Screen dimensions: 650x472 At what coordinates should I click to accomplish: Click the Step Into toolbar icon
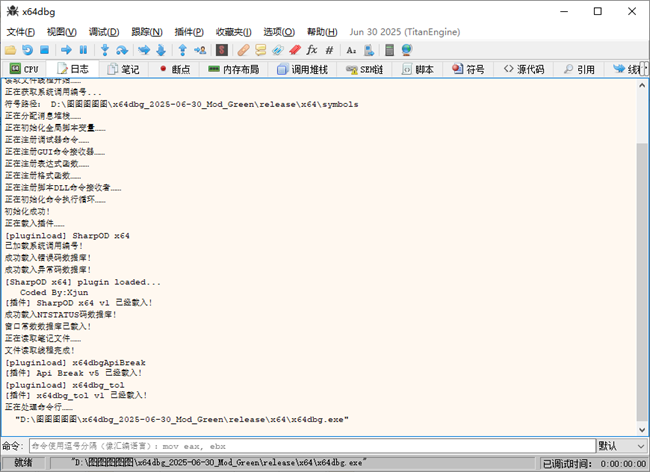pyautogui.click(x=105, y=49)
